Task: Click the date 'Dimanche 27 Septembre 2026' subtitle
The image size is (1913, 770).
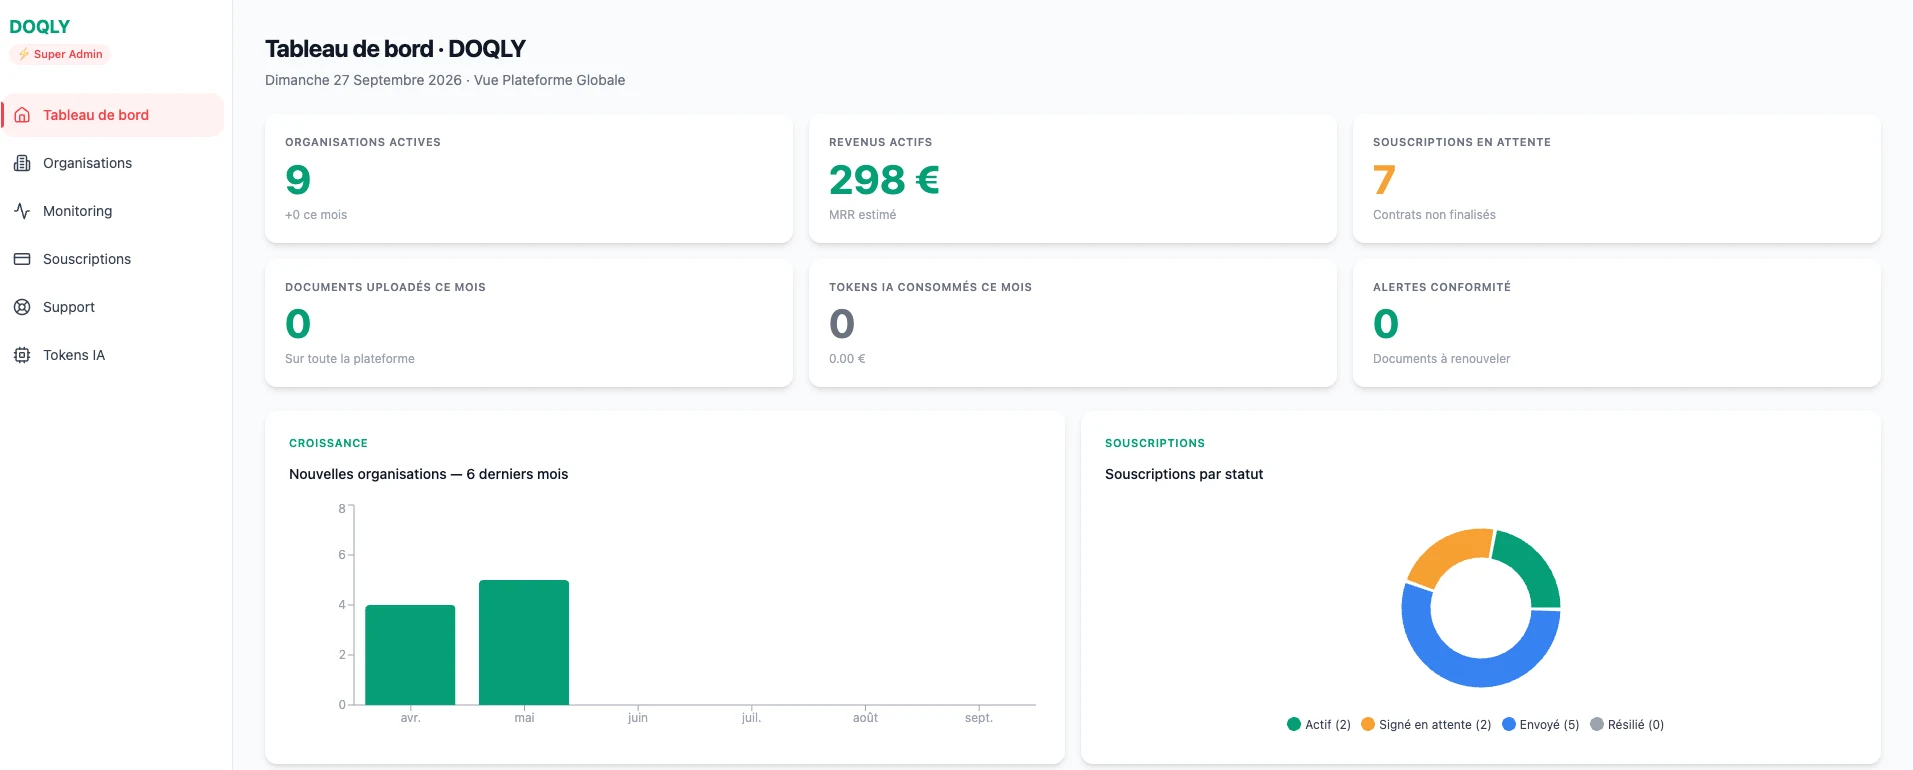Action: click(363, 80)
